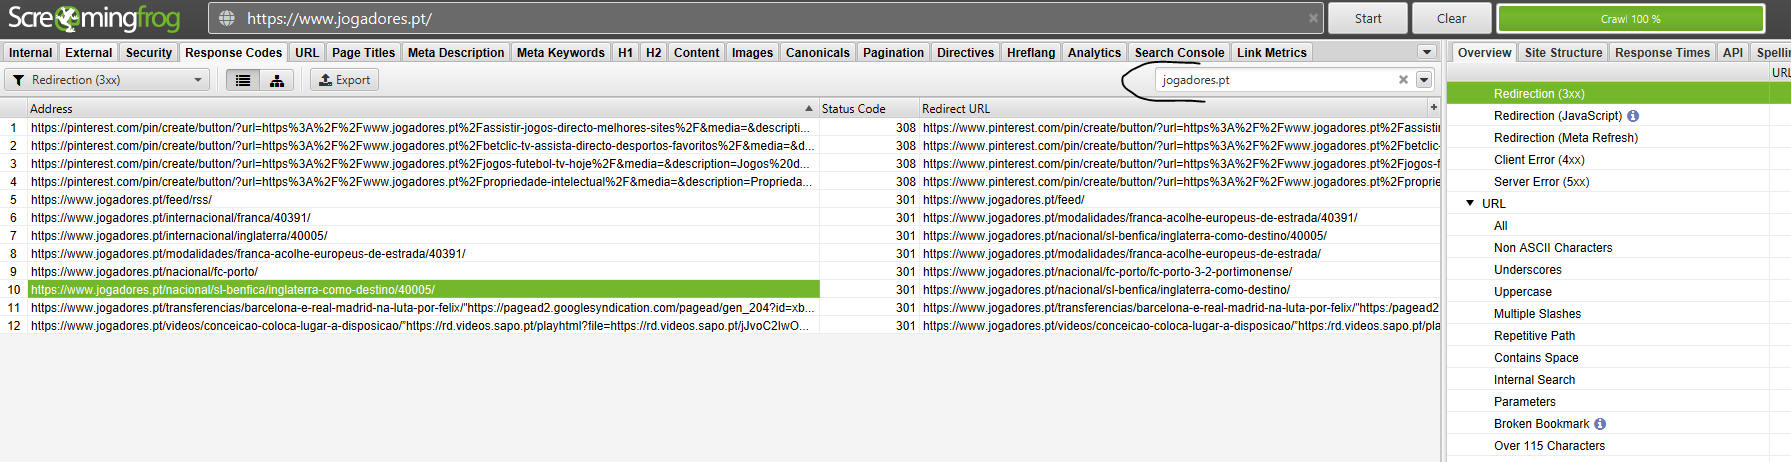The height and width of the screenshot is (462, 1791).
Task: Click the Export button
Action: pos(344,80)
